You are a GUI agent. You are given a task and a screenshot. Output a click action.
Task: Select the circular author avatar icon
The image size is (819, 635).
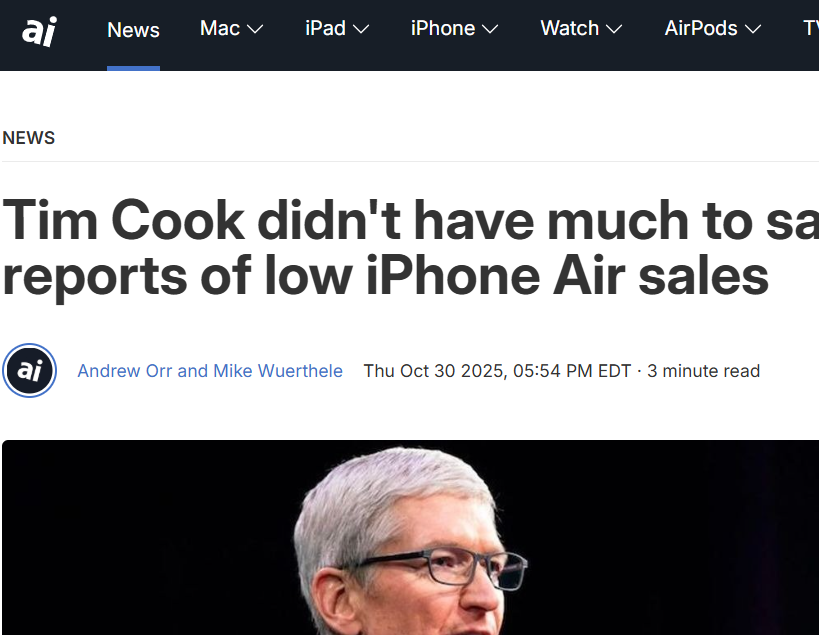[x=29, y=370]
